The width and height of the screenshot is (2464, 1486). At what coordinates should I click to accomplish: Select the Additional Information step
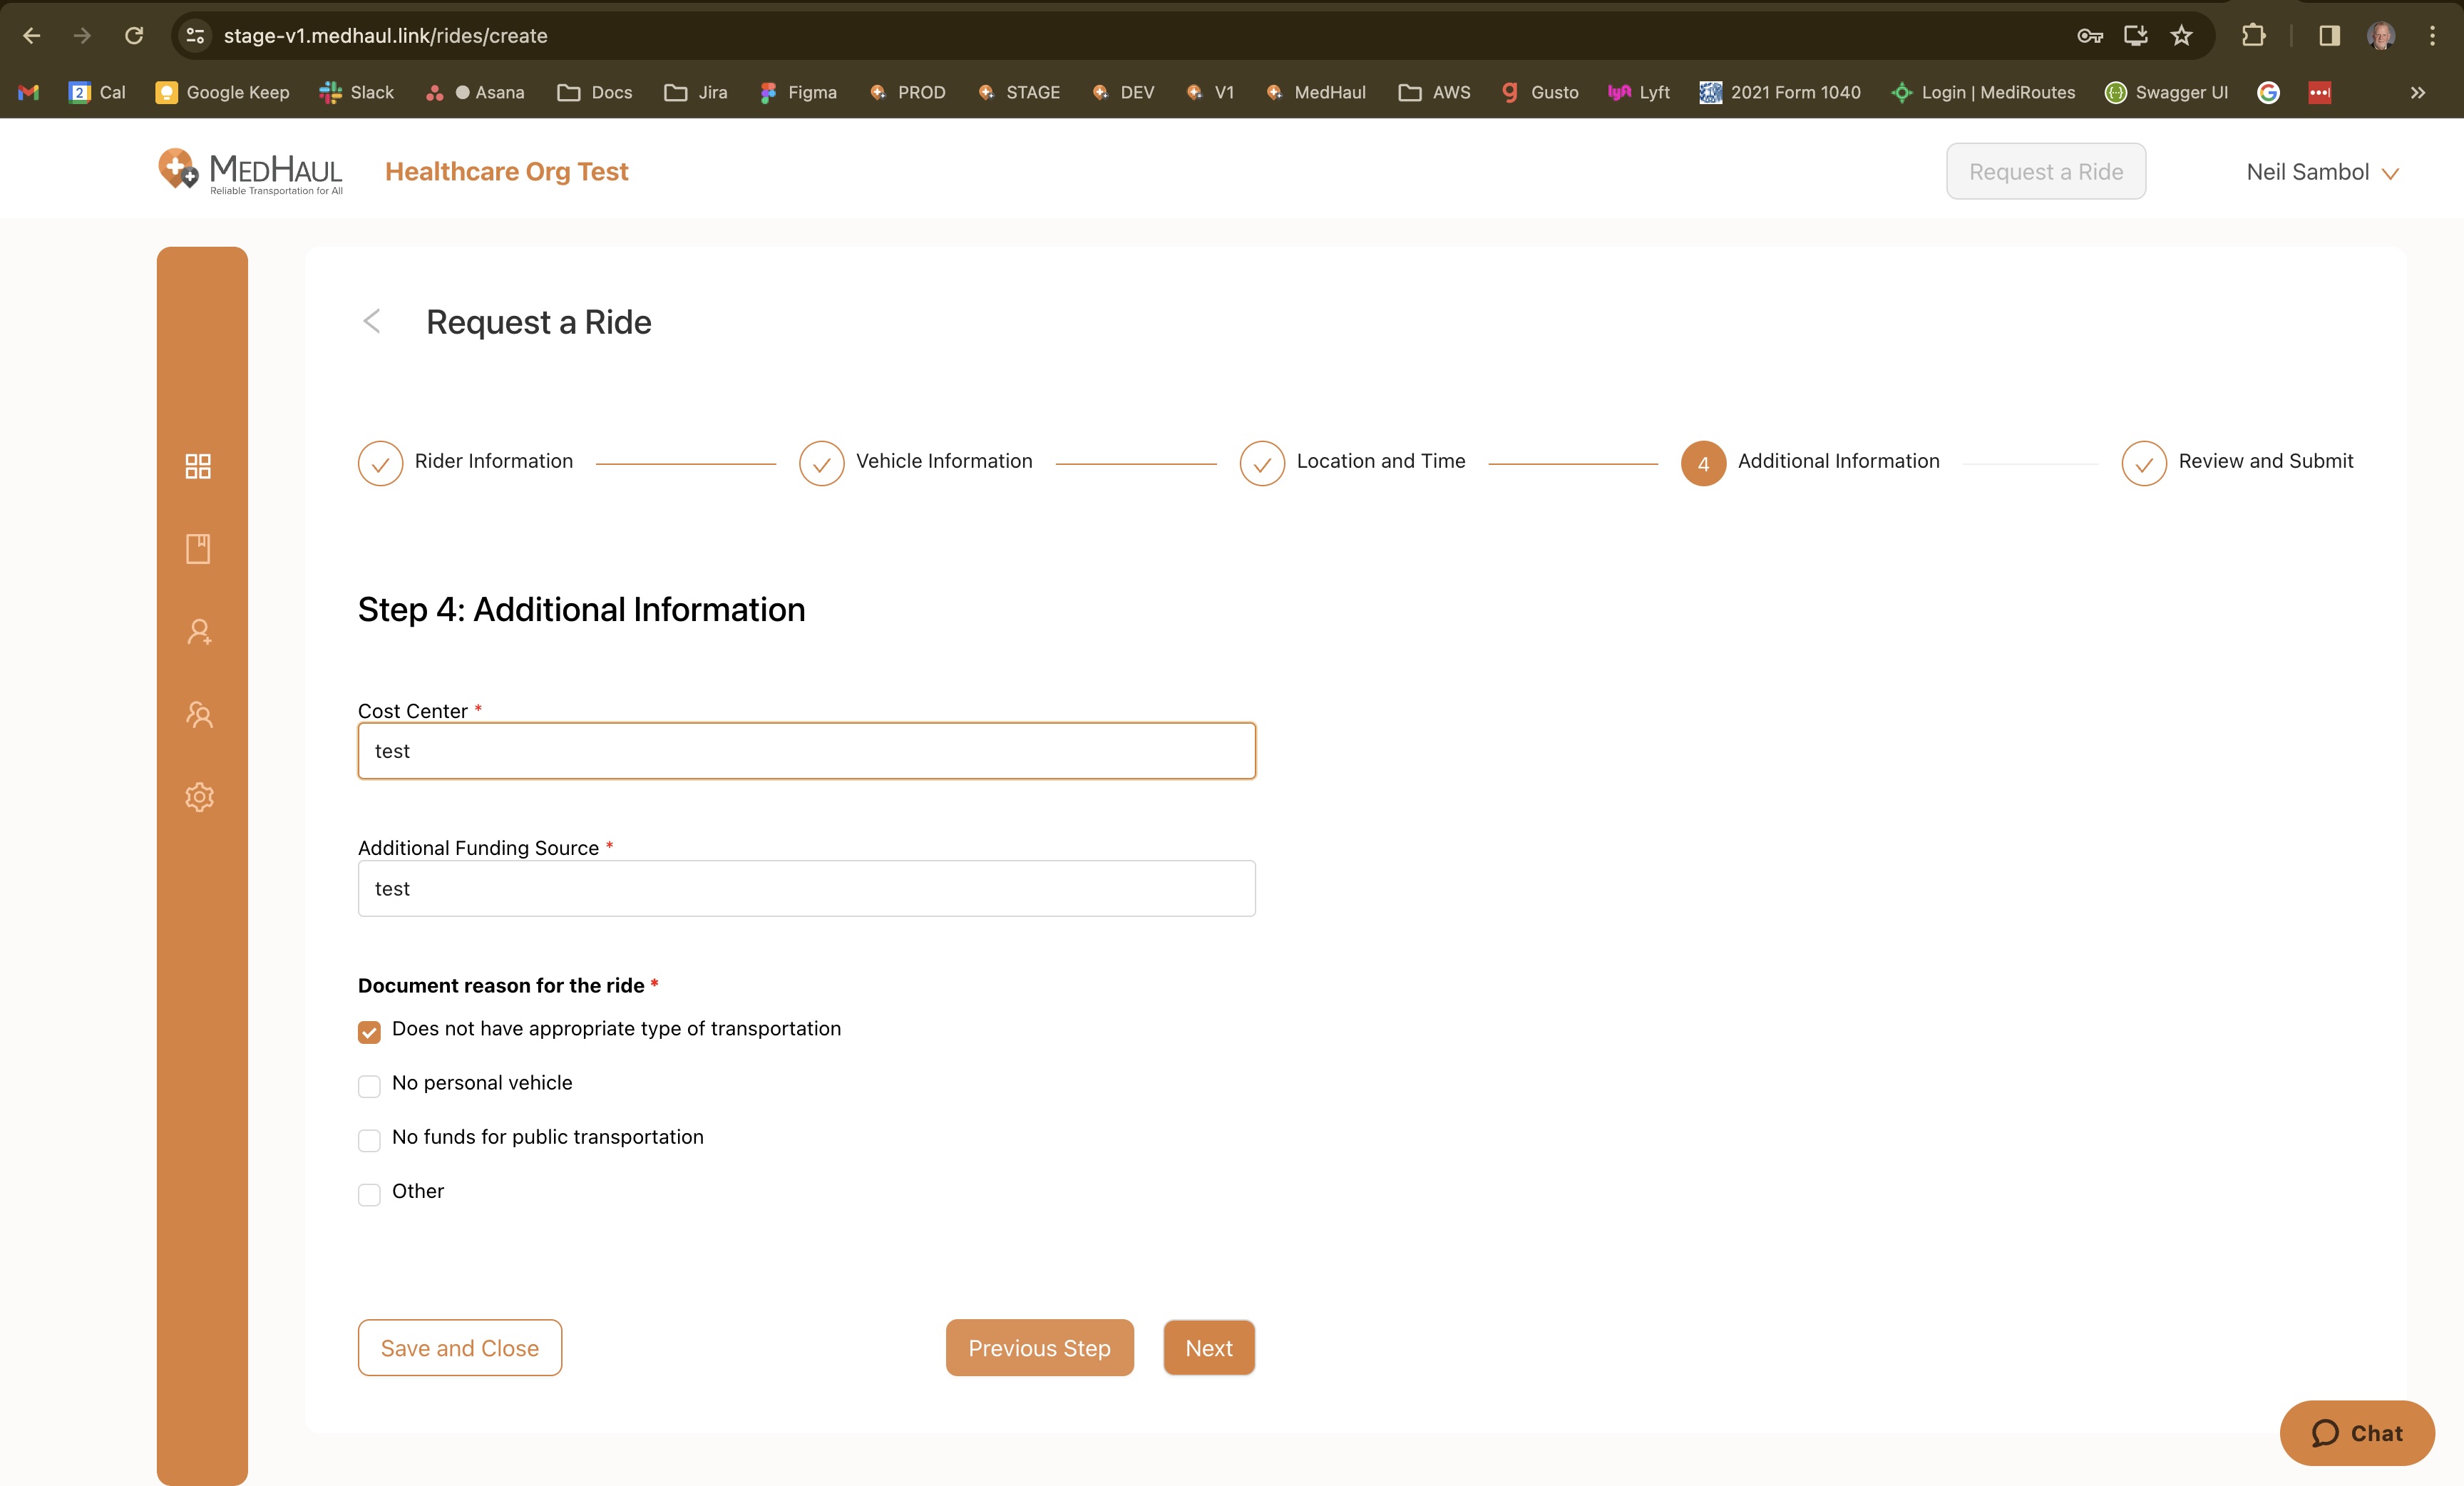(1811, 463)
